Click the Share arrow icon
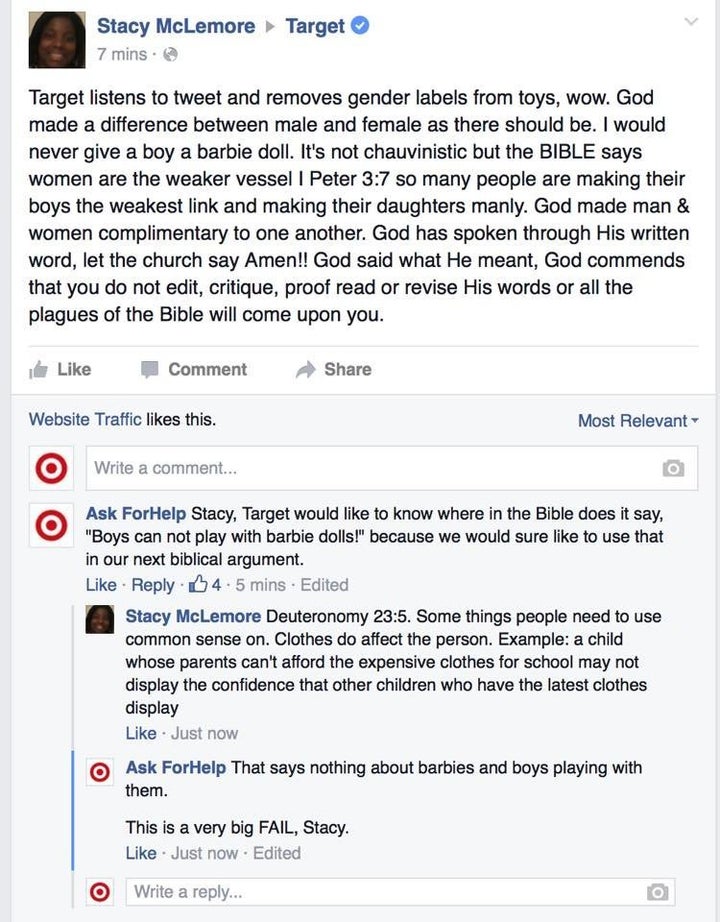The image size is (720, 922). tap(306, 369)
